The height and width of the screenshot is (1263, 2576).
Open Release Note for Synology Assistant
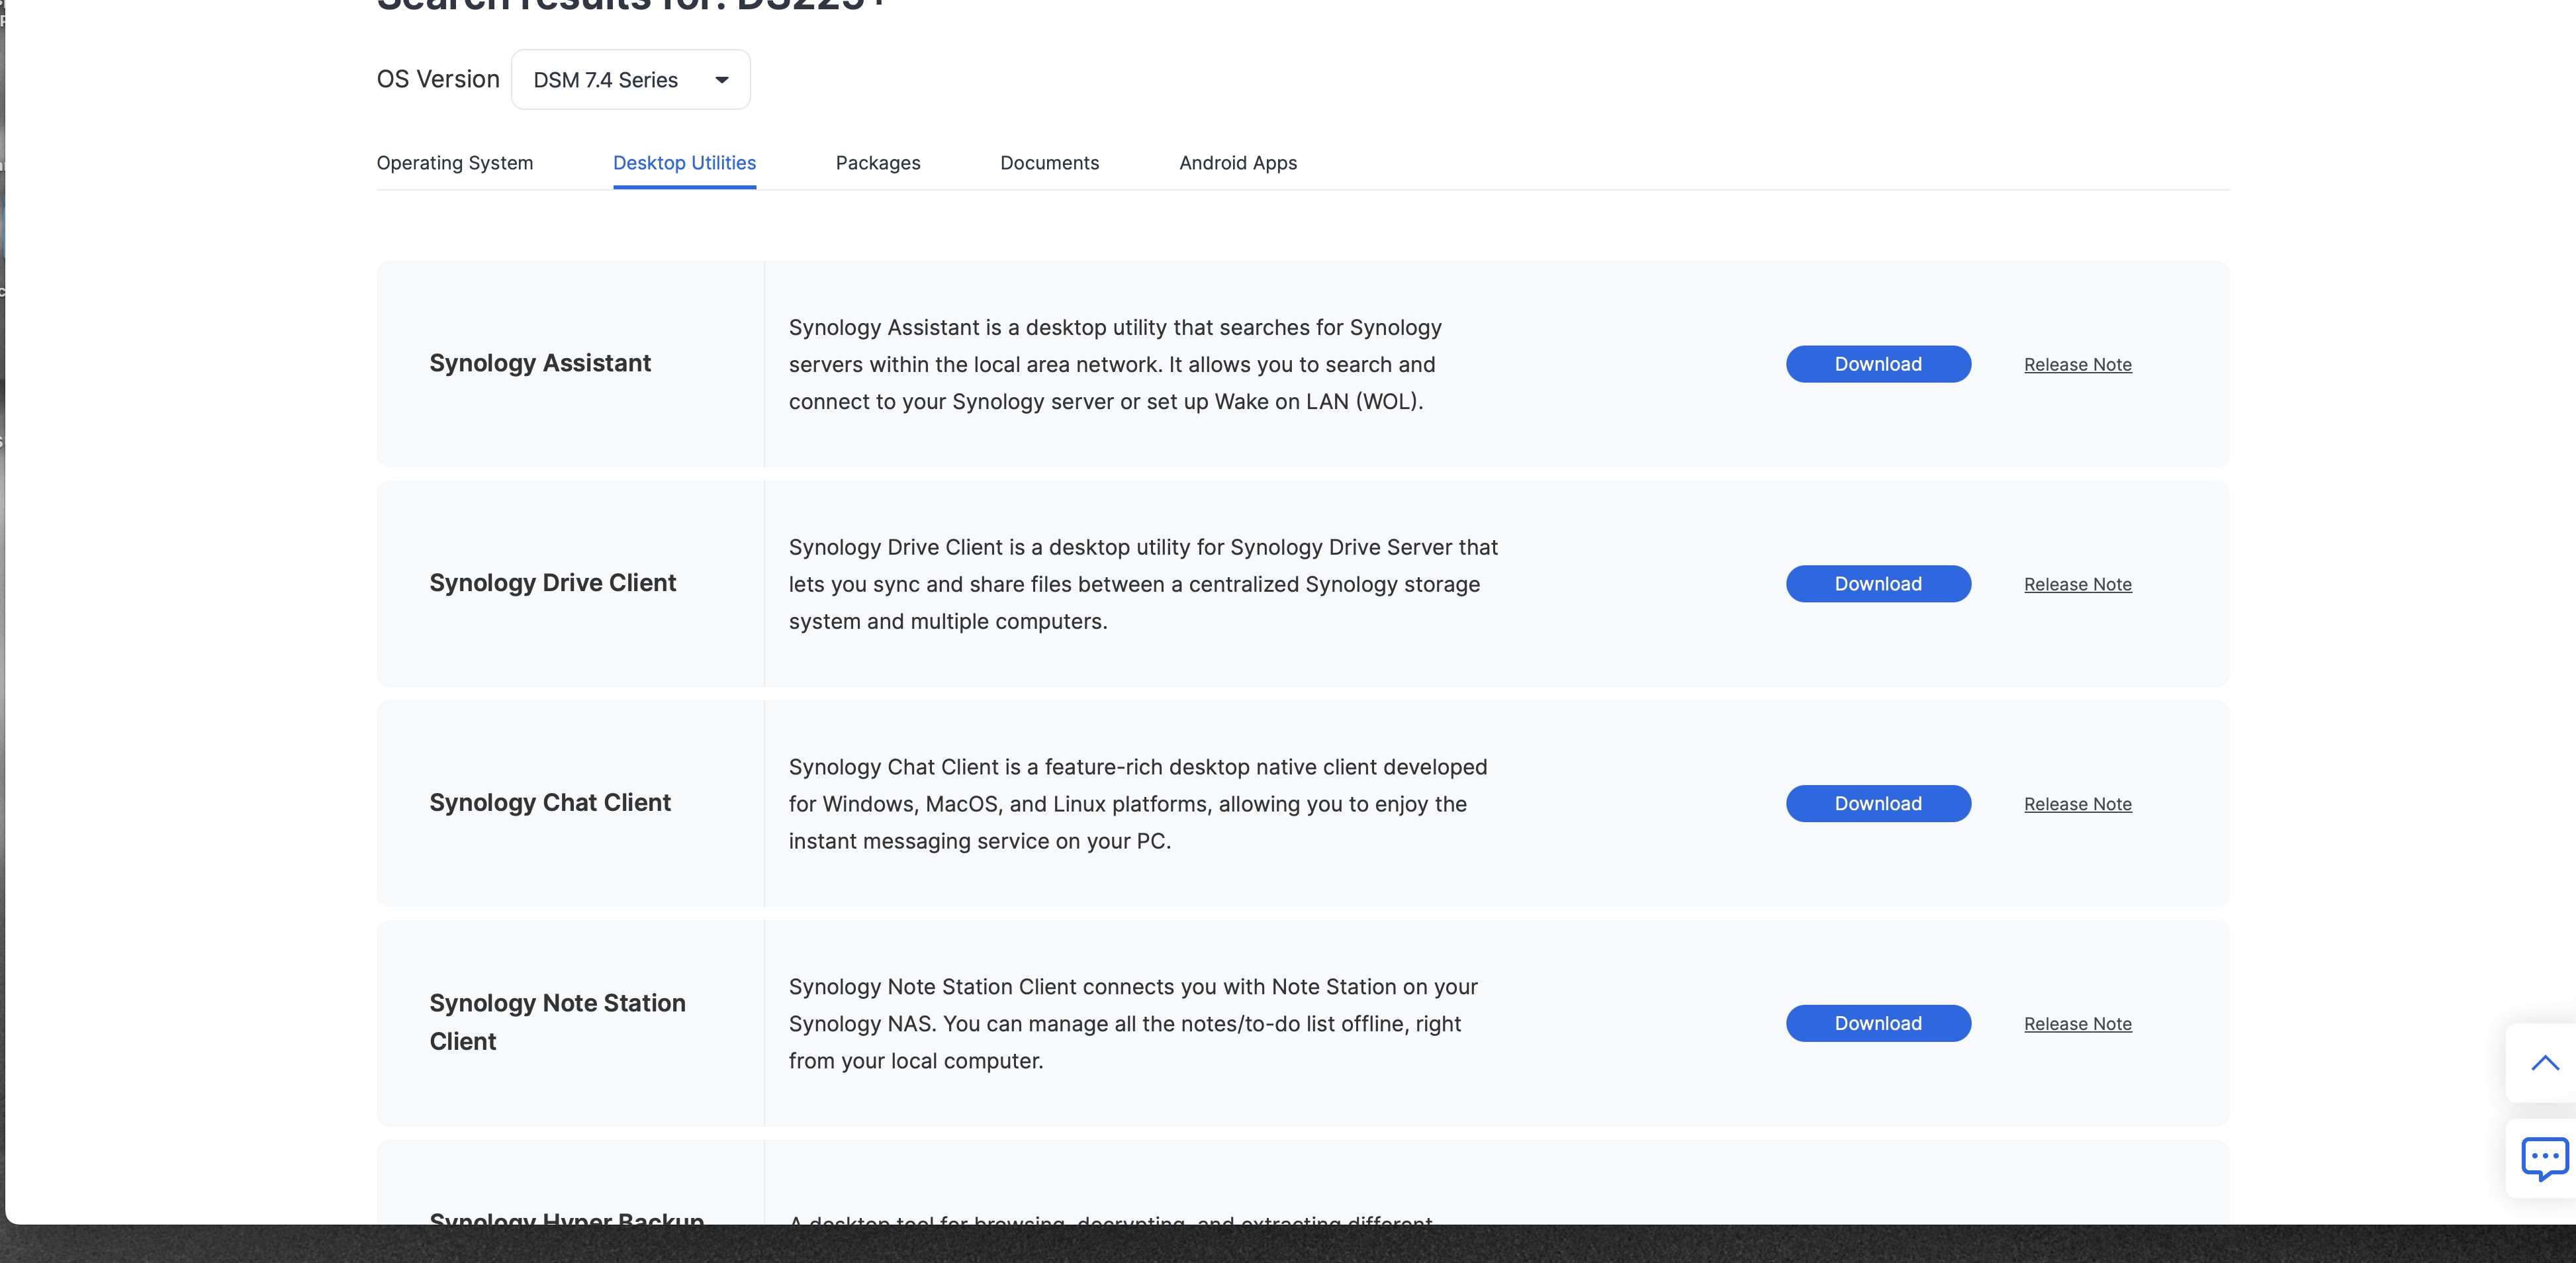tap(2078, 365)
